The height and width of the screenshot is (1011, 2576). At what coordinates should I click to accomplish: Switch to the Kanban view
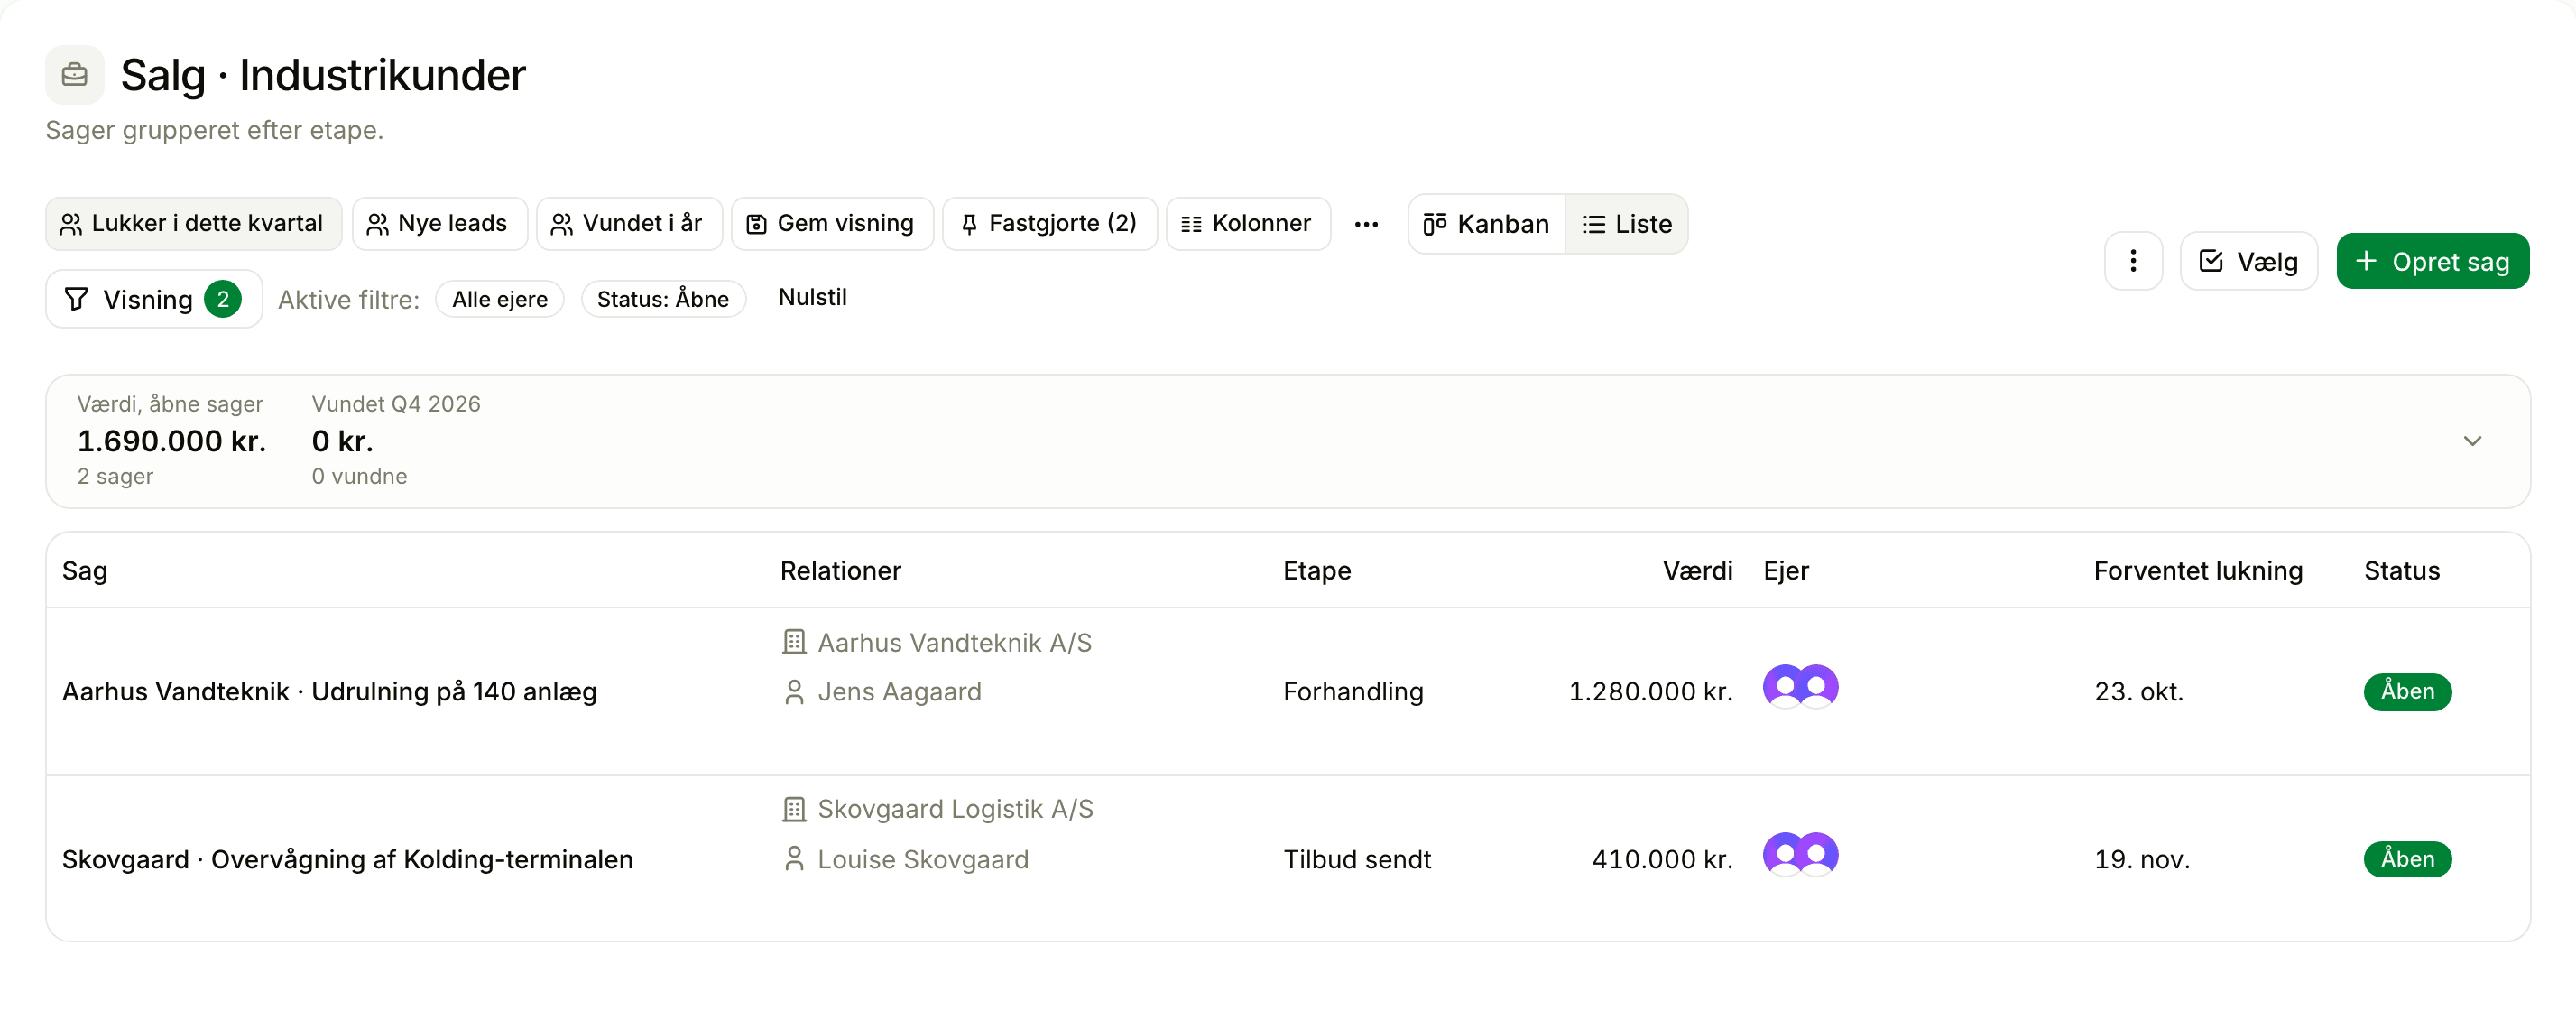click(1486, 224)
